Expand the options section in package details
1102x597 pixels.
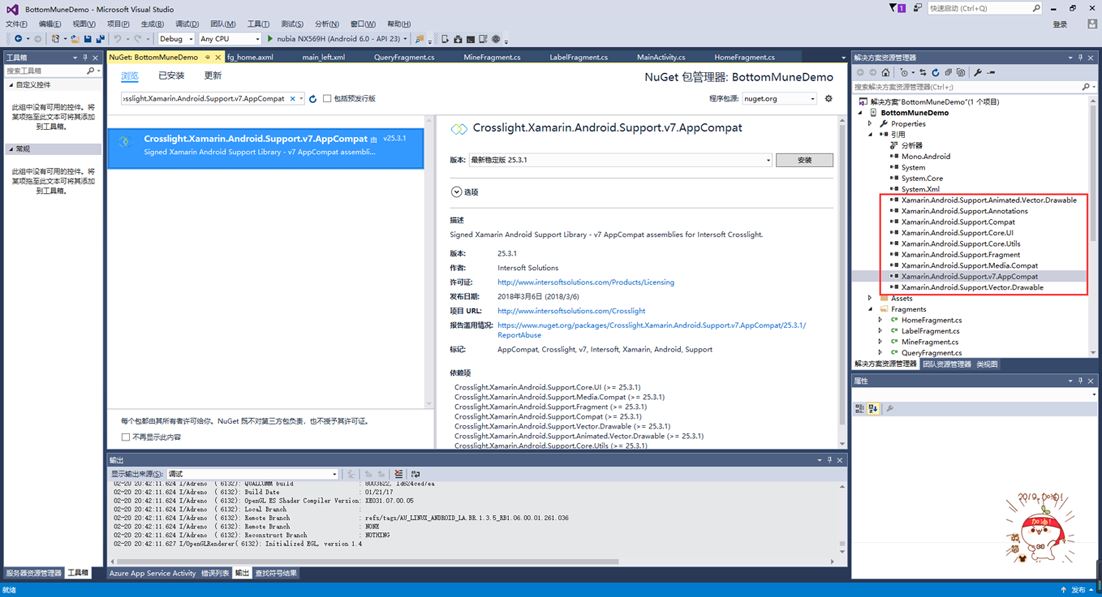pyautogui.click(x=456, y=192)
